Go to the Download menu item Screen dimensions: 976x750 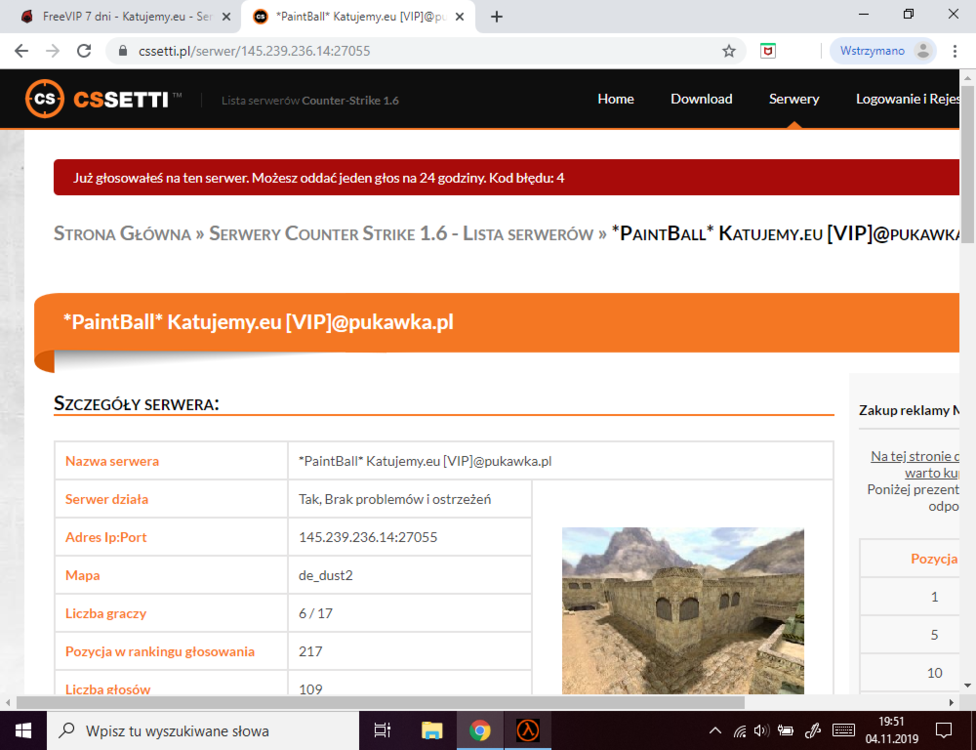click(701, 99)
